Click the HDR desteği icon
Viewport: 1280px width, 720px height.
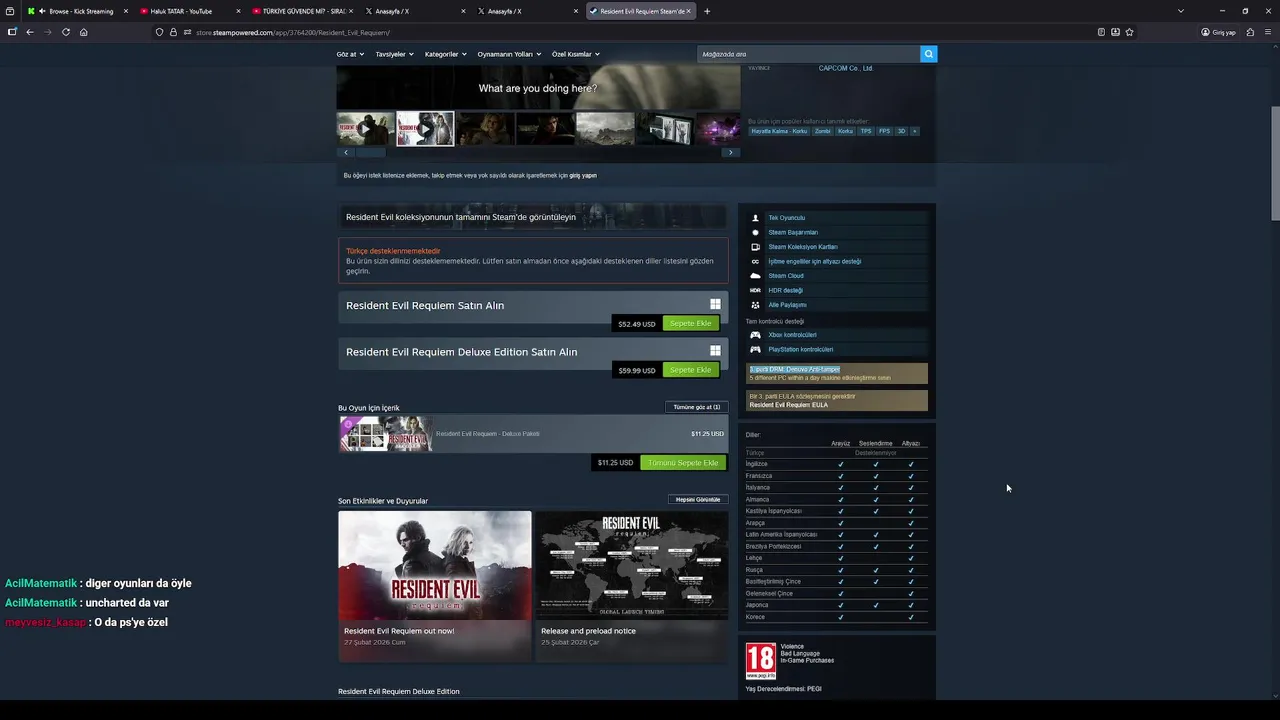click(756, 290)
